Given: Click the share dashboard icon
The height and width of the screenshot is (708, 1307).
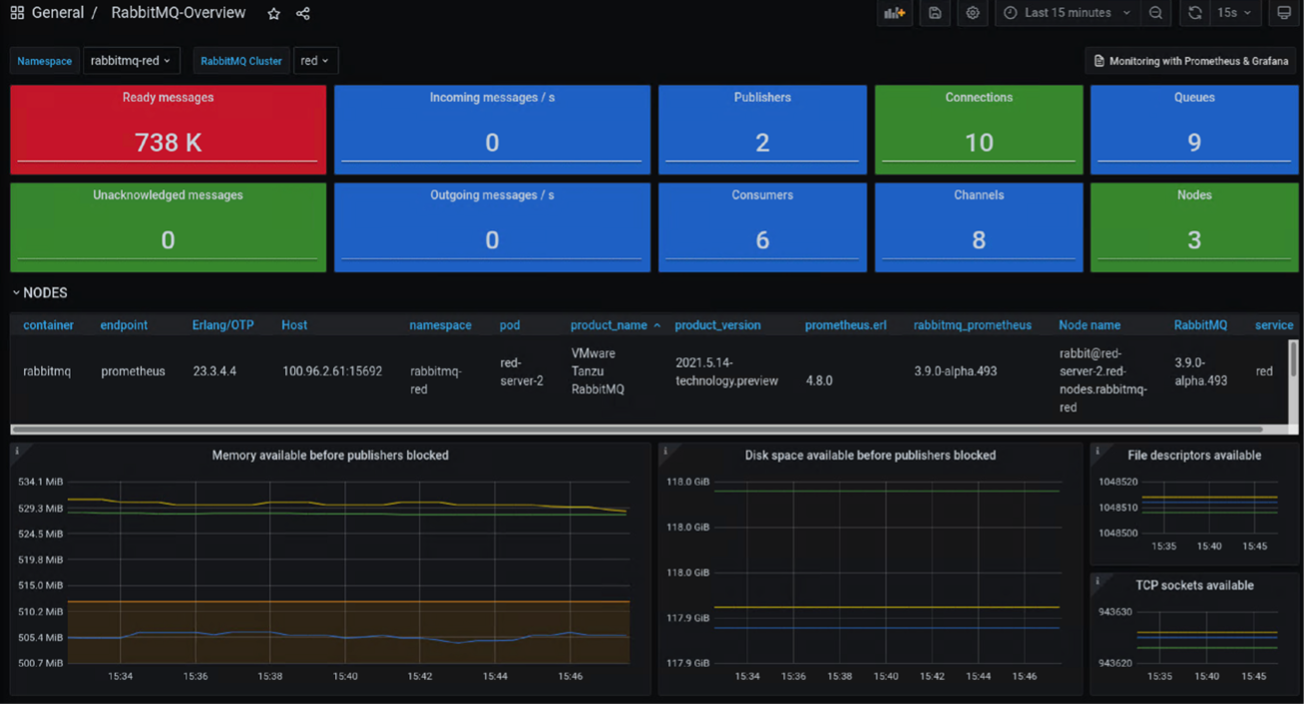Looking at the screenshot, I should pos(303,14).
